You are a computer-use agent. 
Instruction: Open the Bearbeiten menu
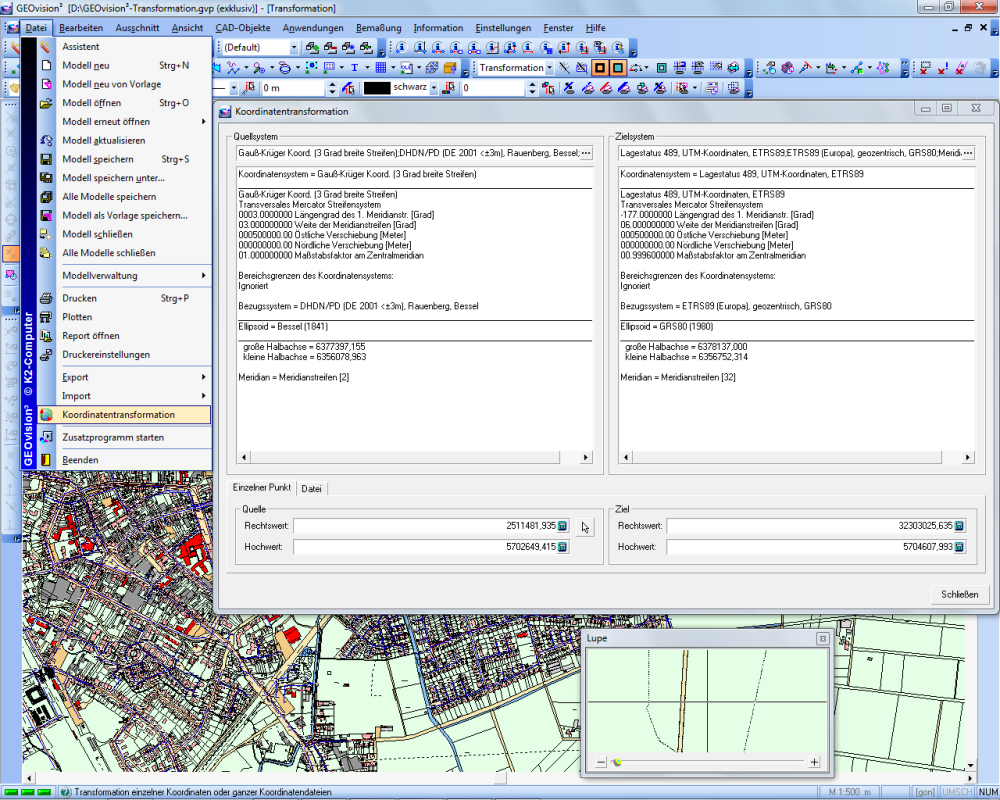pyautogui.click(x=81, y=28)
